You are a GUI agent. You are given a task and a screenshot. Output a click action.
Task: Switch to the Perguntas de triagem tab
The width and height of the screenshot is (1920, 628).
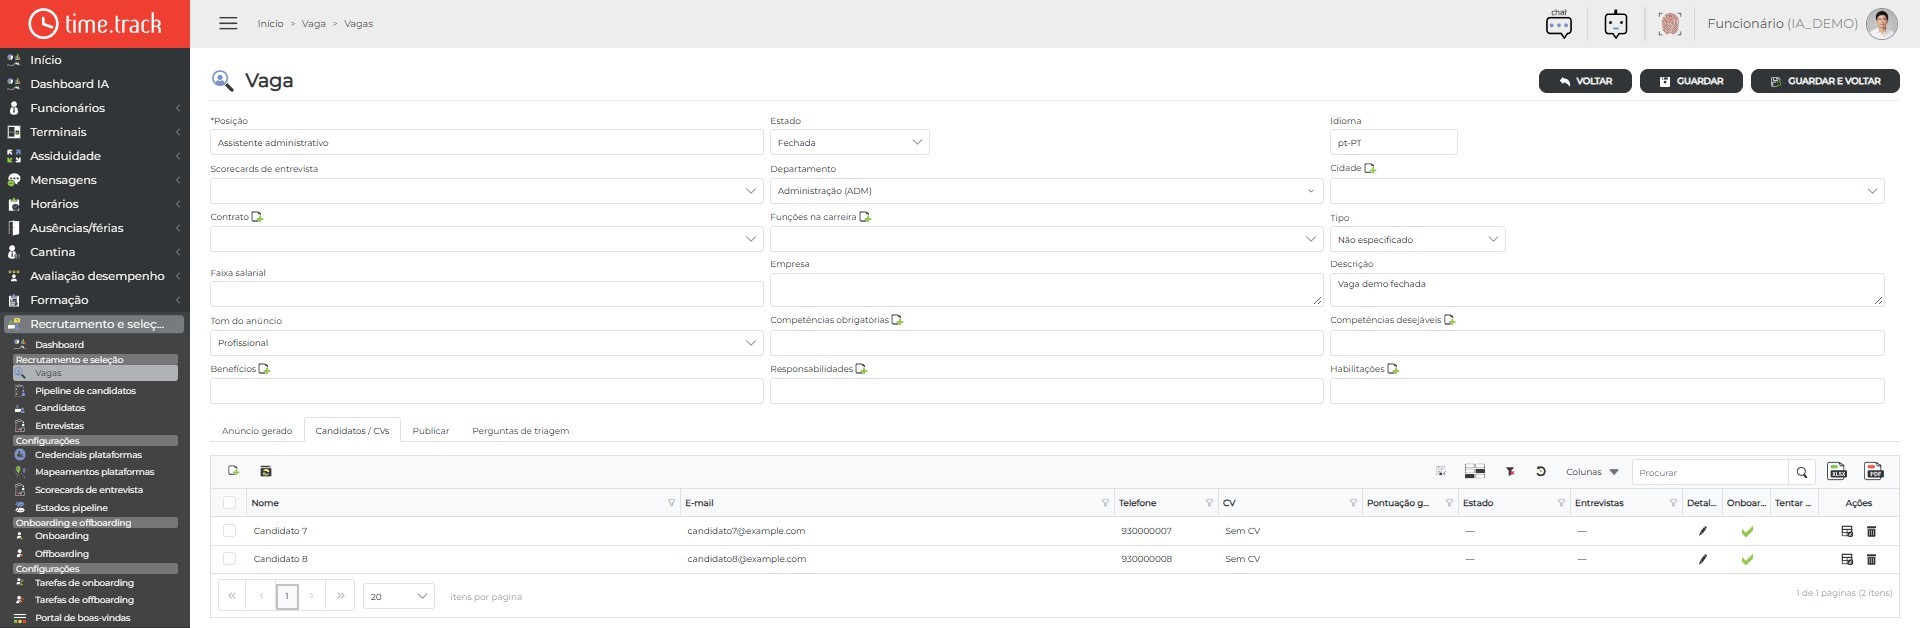coord(520,431)
